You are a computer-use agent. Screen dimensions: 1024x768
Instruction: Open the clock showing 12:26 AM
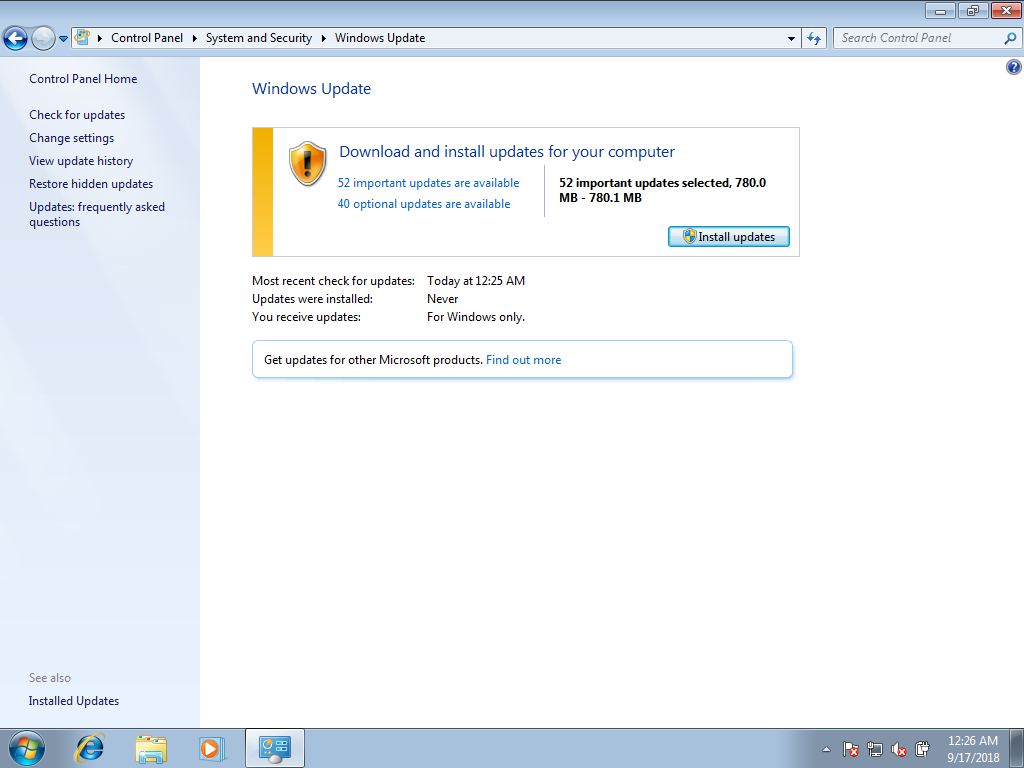[x=973, y=749]
